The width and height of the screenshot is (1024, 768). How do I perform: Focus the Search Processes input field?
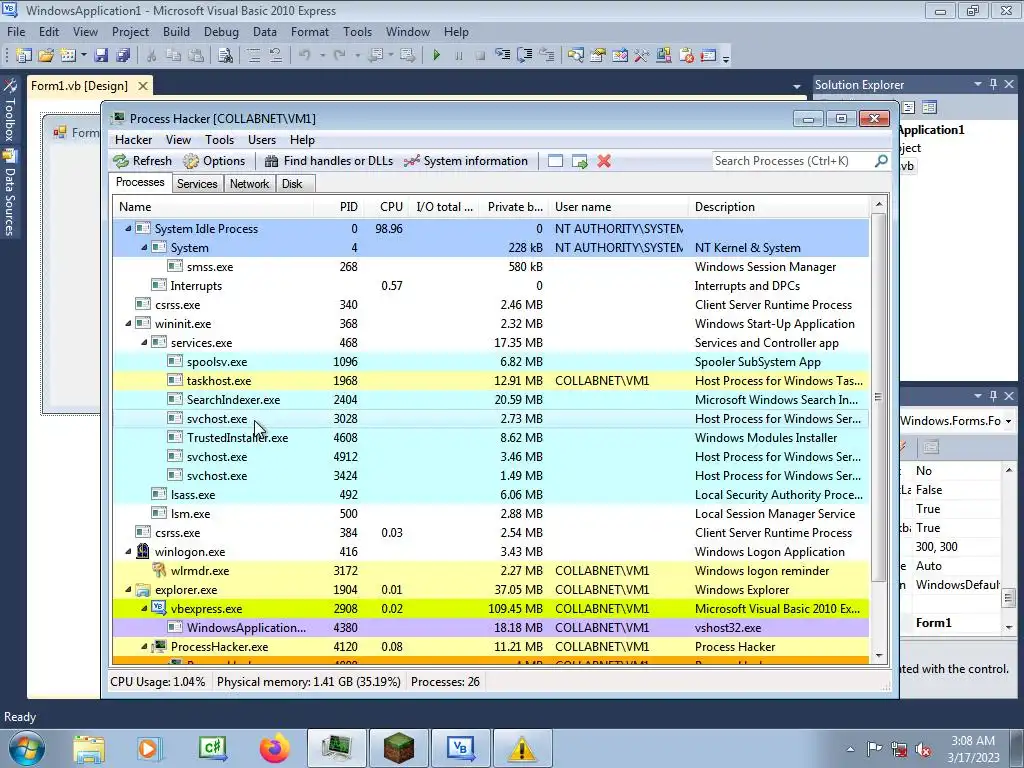click(793, 161)
